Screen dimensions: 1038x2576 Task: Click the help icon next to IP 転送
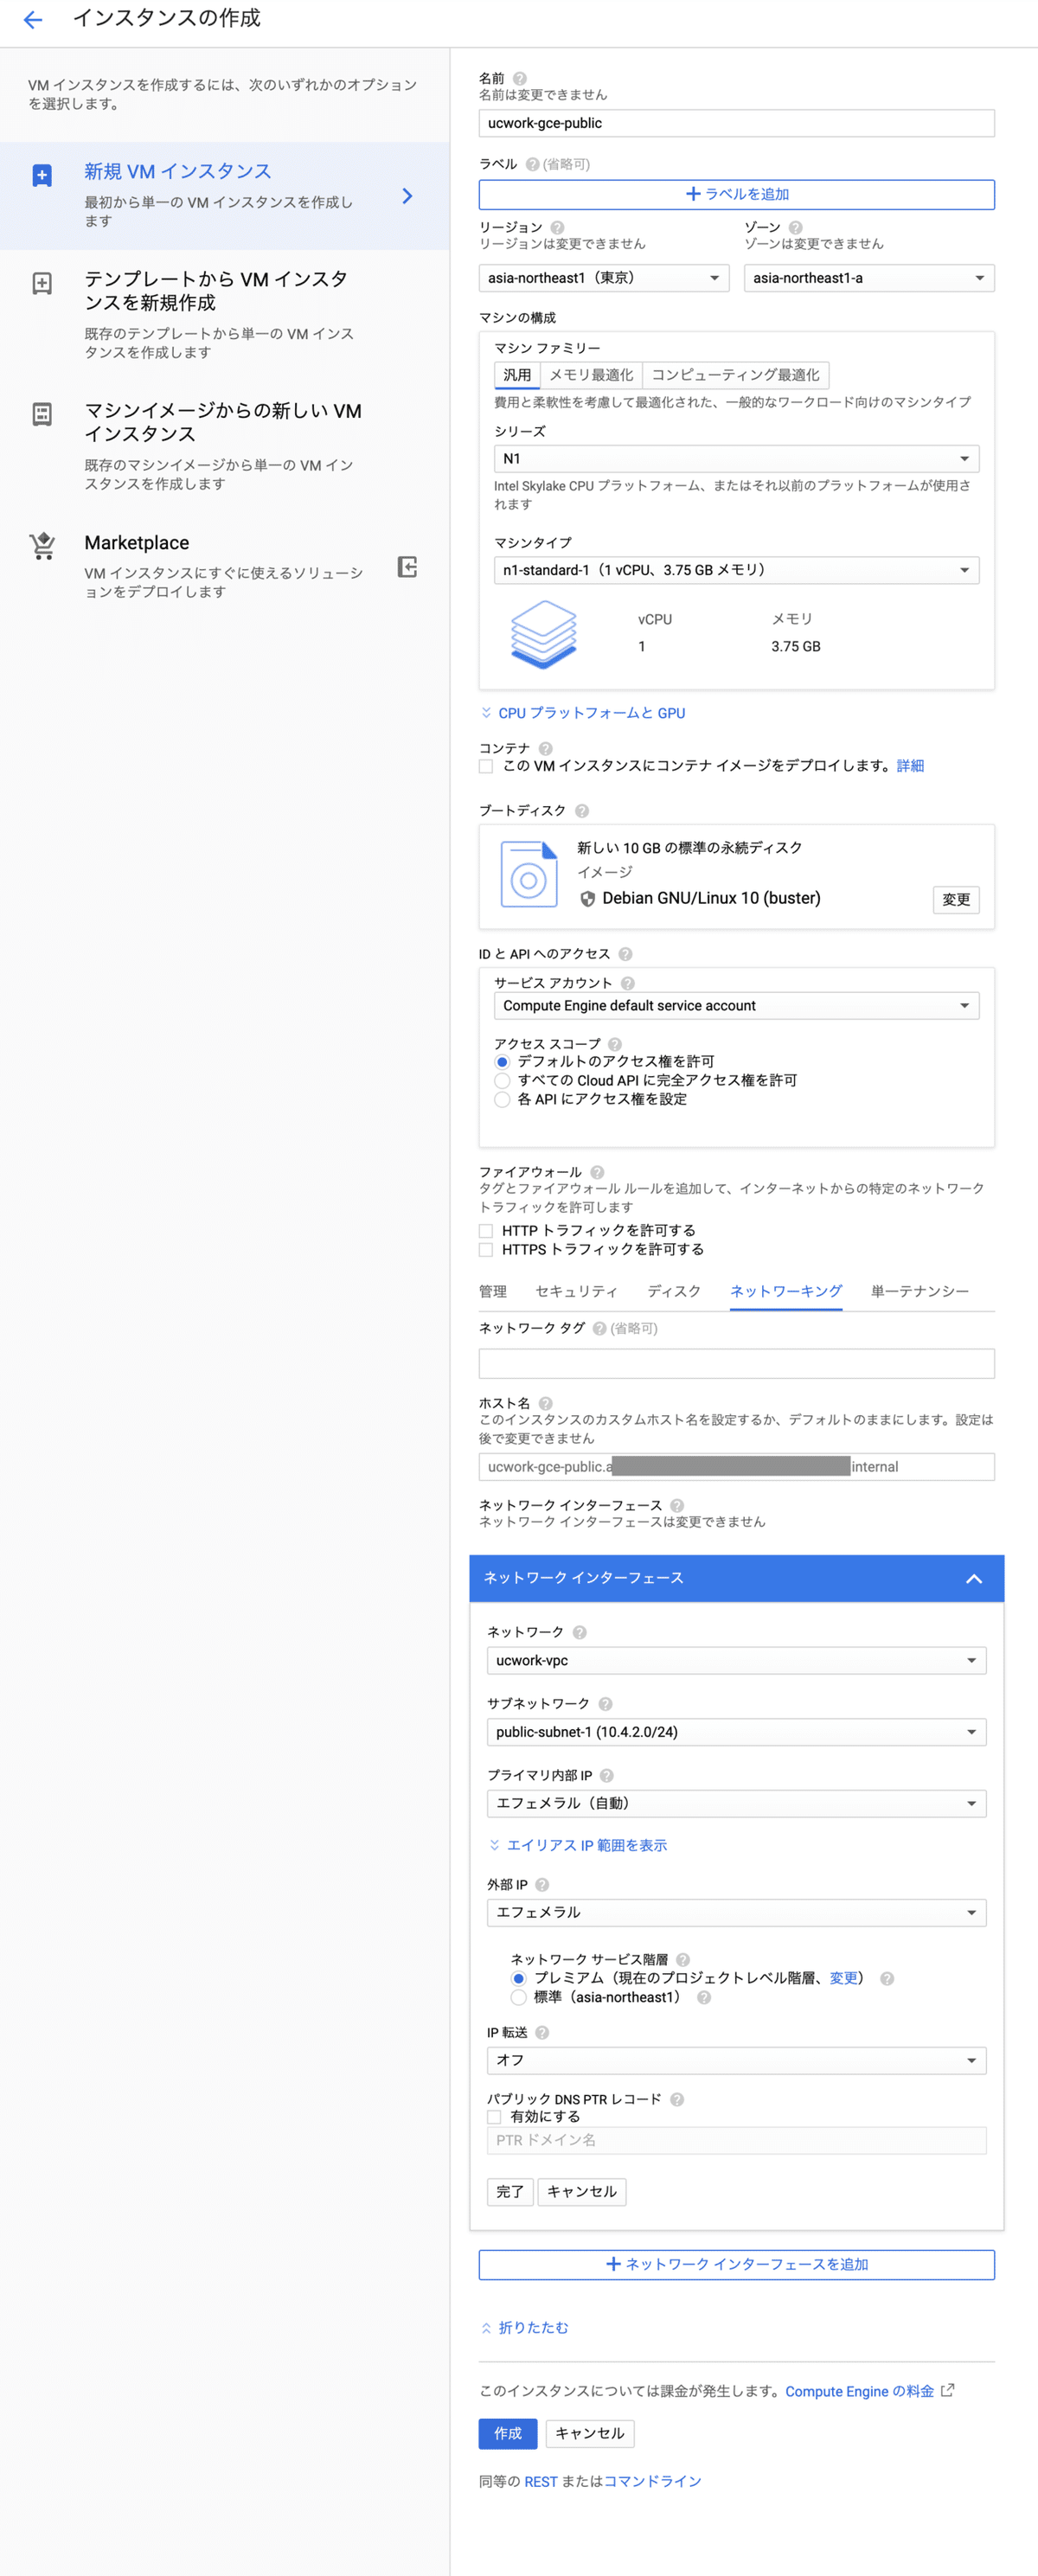tap(543, 2033)
